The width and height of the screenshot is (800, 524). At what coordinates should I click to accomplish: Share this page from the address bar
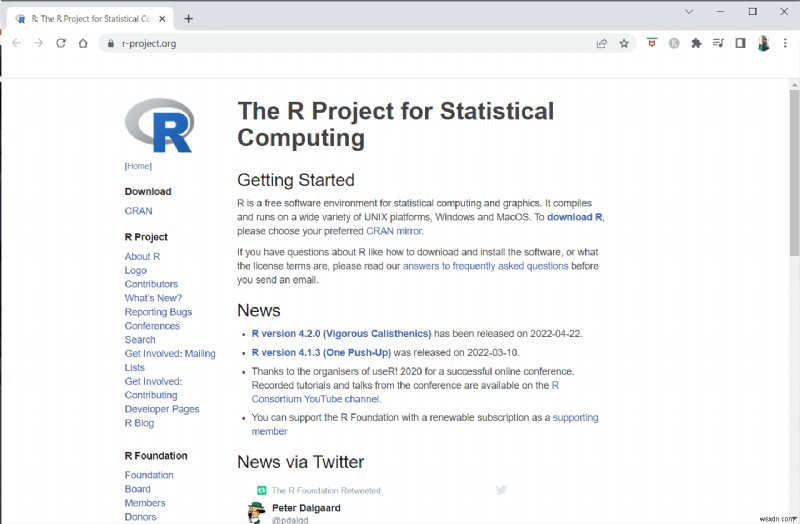click(602, 43)
